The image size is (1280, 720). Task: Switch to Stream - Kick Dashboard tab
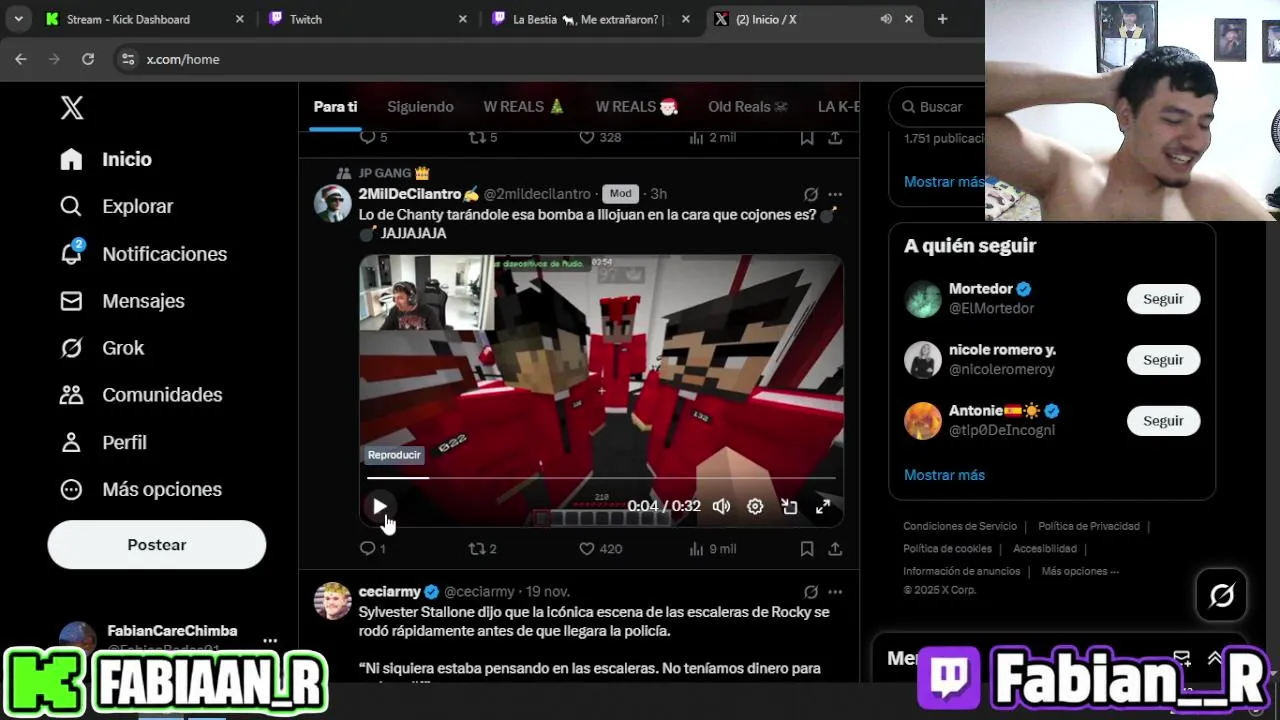point(146,19)
